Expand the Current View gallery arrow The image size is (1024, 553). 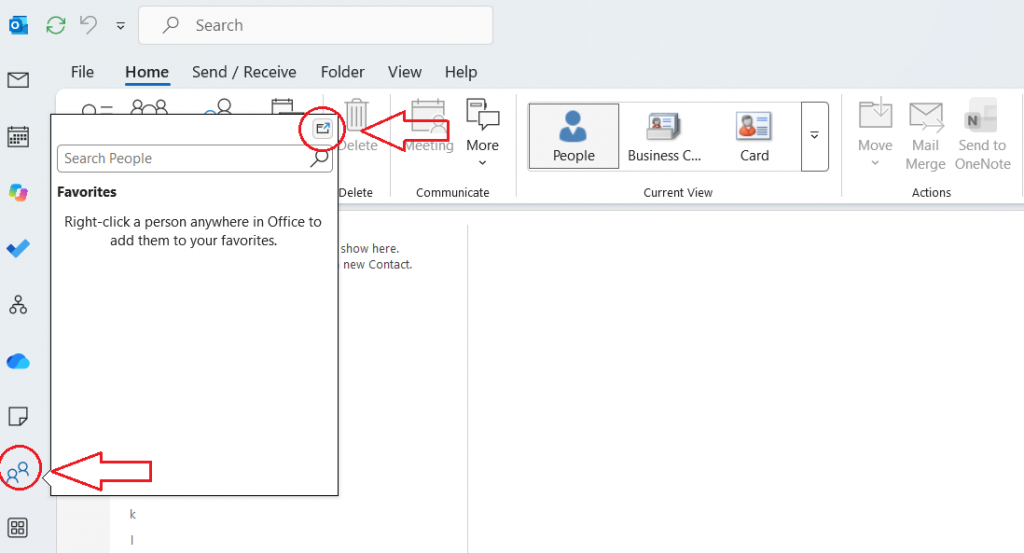[814, 136]
